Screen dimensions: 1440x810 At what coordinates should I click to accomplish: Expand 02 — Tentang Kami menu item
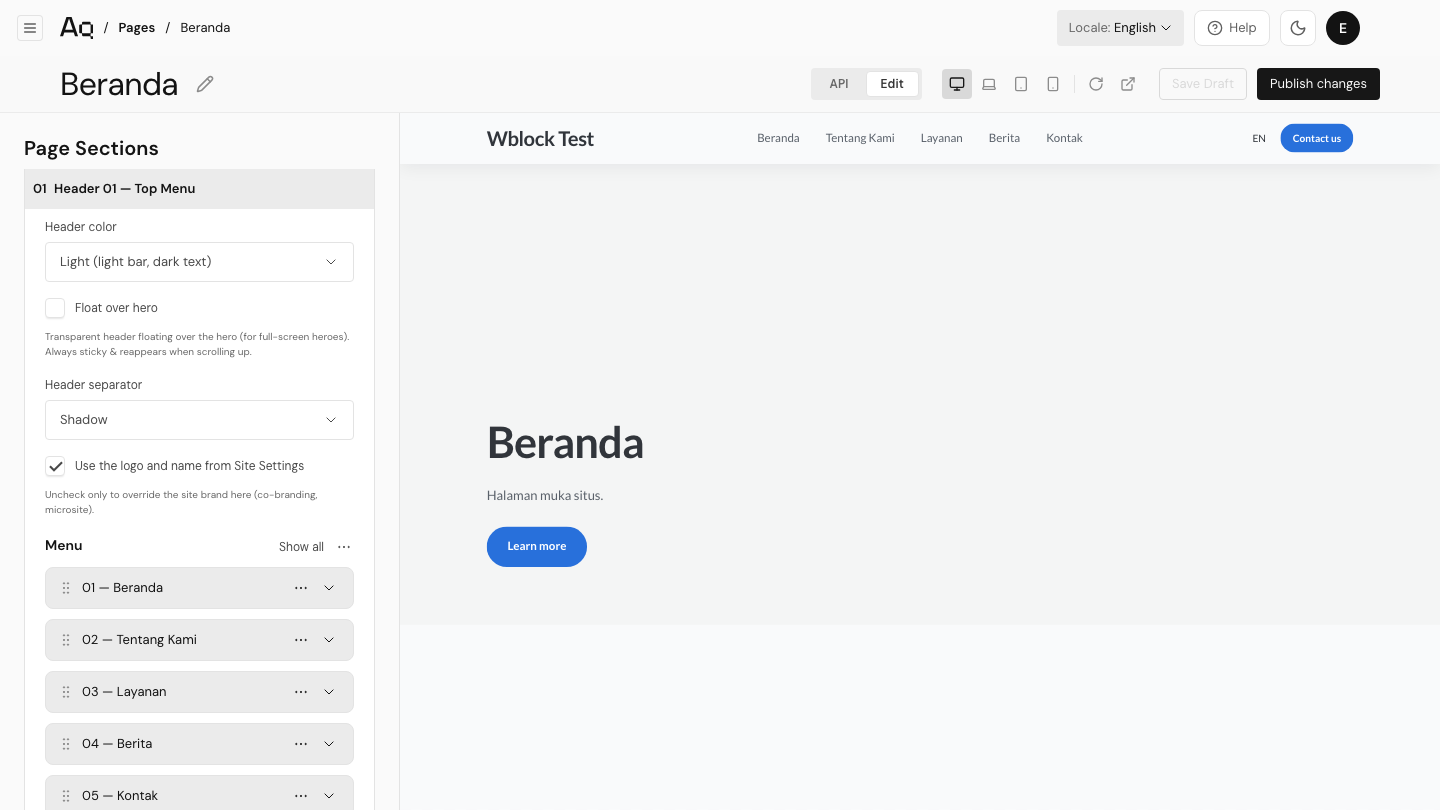click(329, 640)
